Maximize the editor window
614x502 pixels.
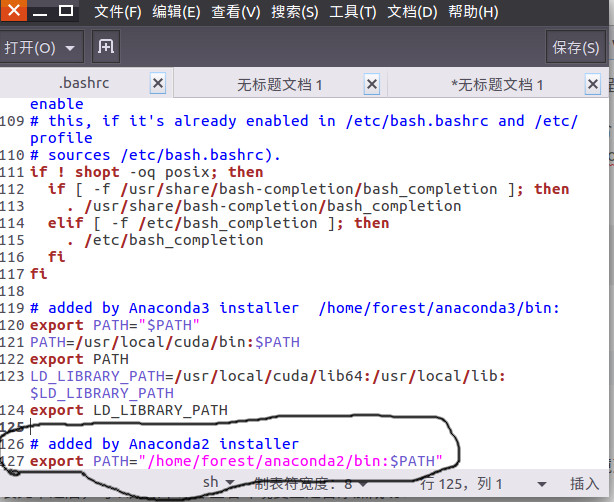[x=66, y=11]
